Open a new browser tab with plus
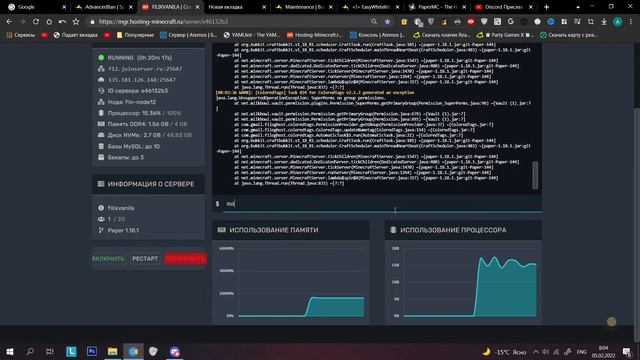The image size is (640, 360). tap(546, 7)
